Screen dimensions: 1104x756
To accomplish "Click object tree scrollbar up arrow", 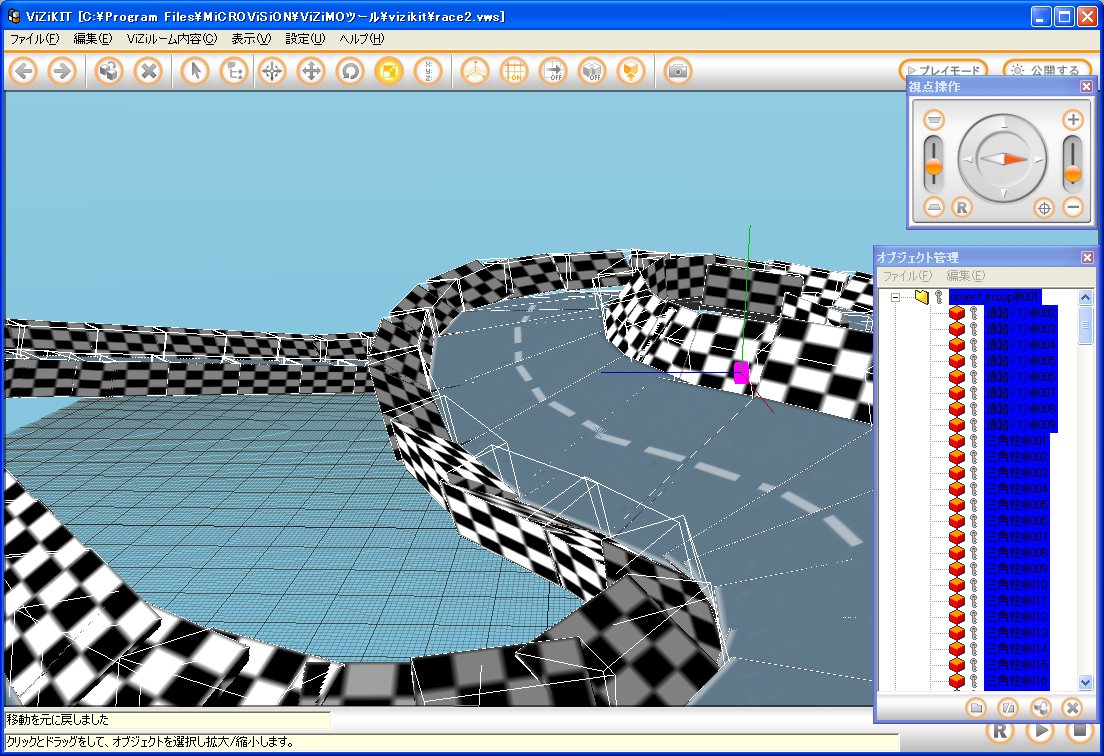I will tap(1085, 297).
